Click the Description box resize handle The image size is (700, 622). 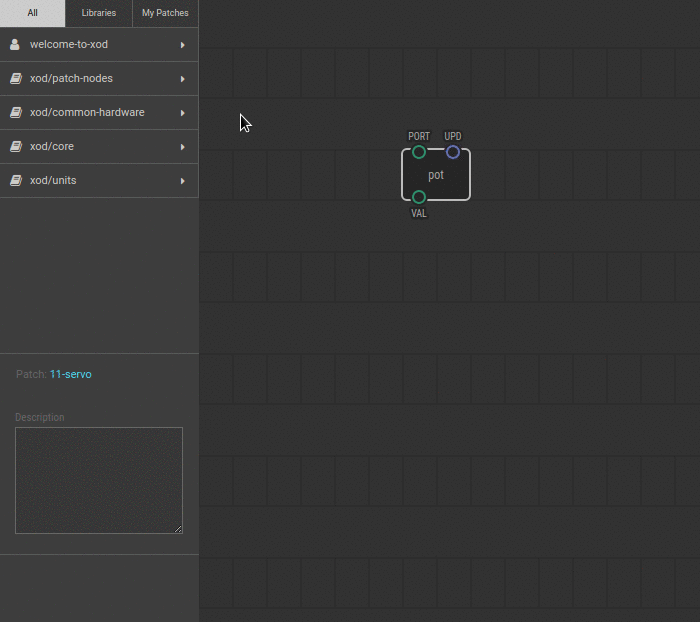pyautogui.click(x=178, y=529)
